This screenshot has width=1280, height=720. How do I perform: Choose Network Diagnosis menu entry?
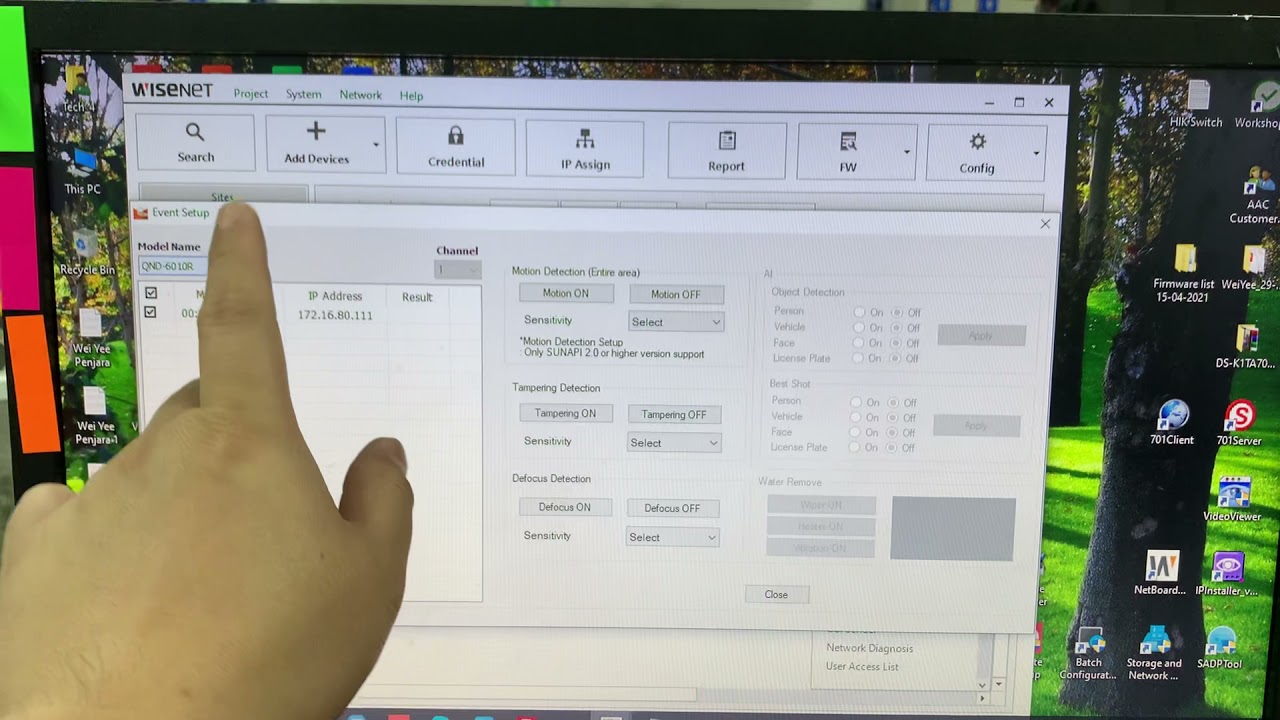pos(869,648)
